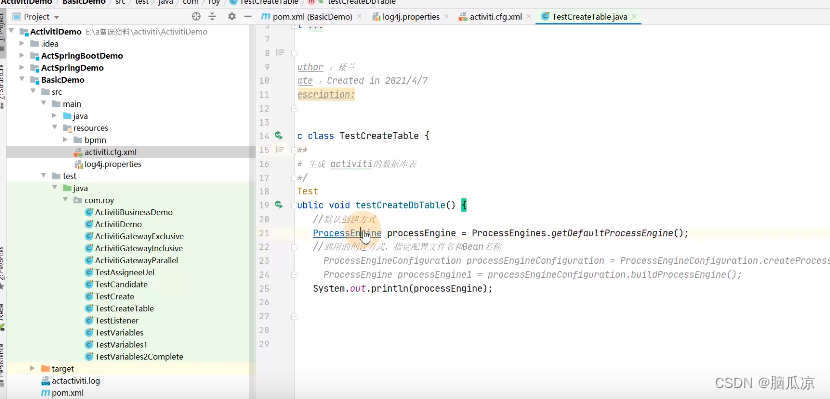
Task: Open Project panel settings gear
Action: click(231, 16)
